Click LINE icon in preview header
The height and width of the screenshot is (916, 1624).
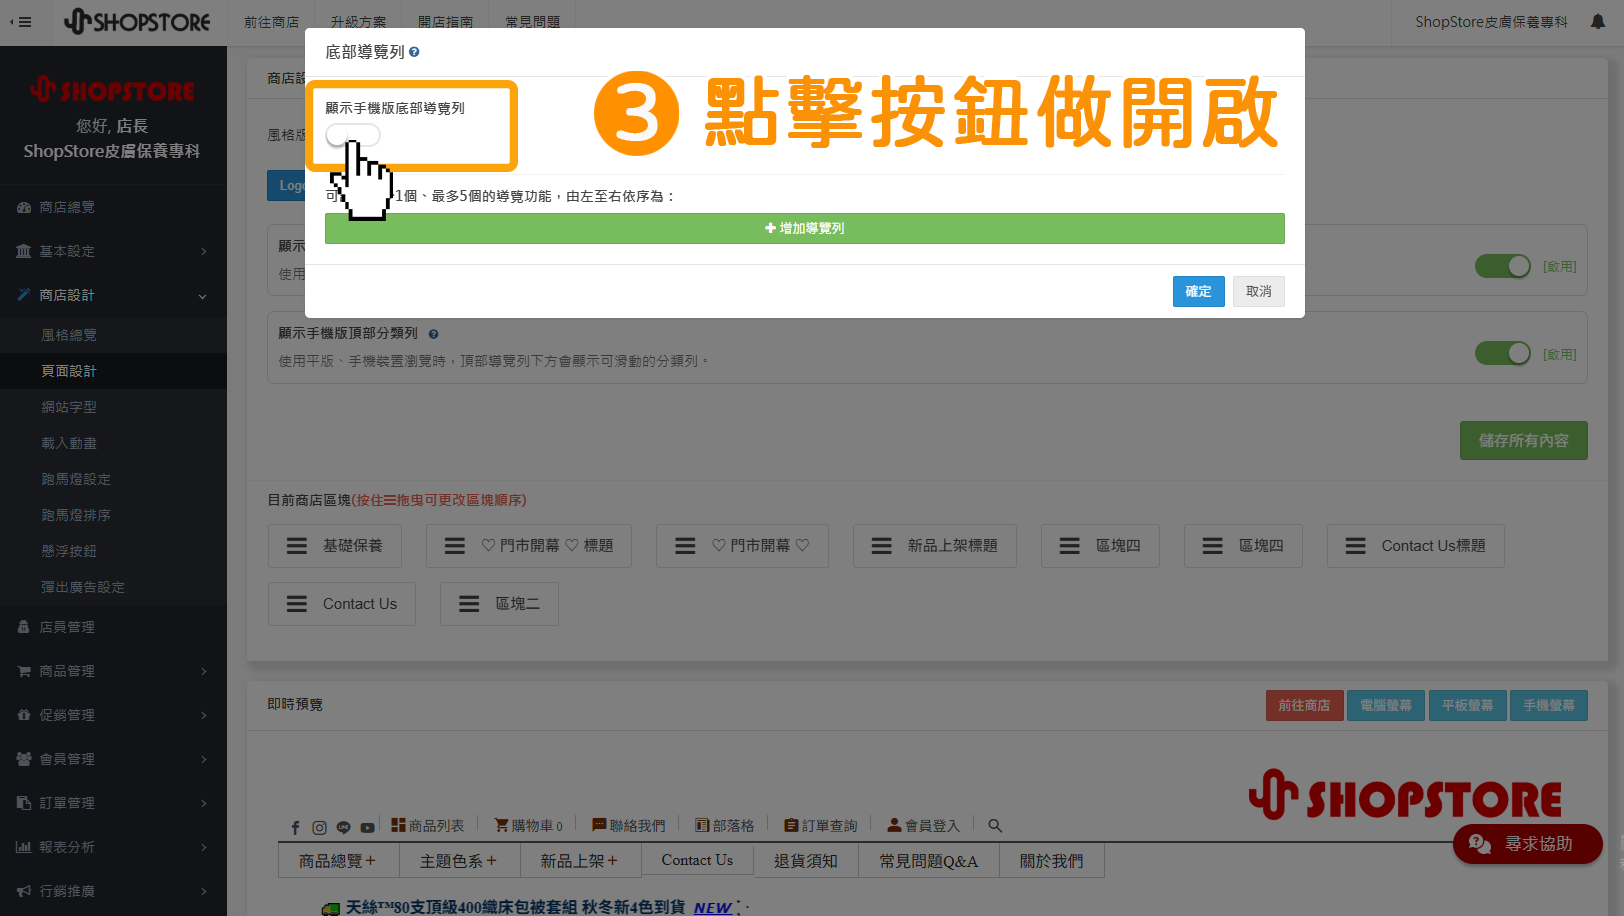click(343, 827)
